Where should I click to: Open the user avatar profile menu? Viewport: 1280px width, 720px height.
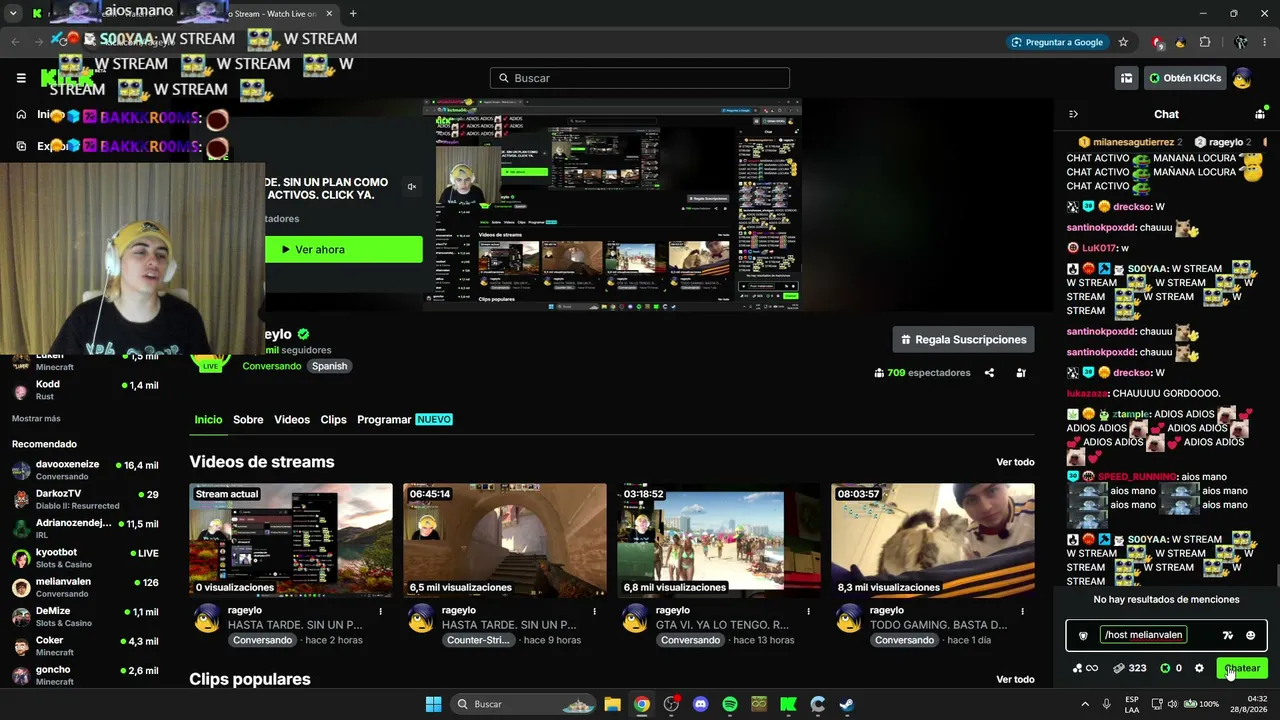[1242, 78]
